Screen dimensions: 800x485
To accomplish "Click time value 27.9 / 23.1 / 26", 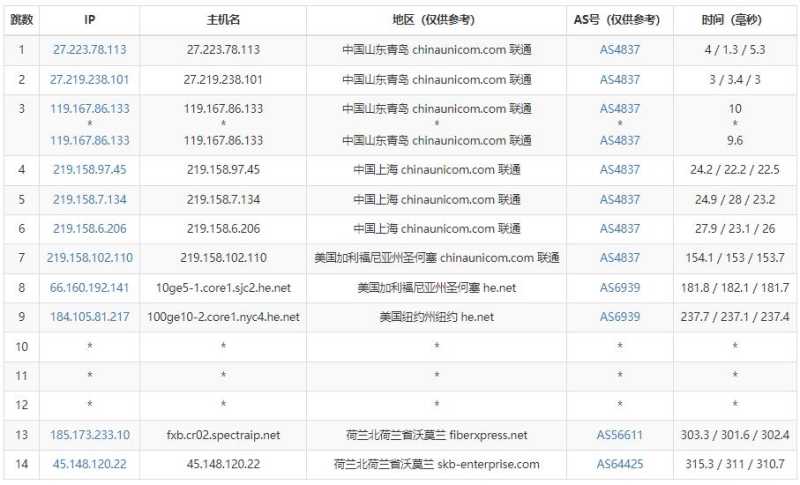I will 735,229.
